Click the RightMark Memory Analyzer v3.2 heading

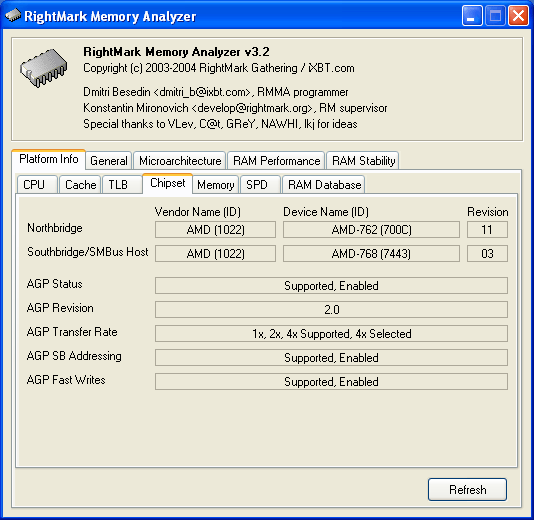[x=176, y=52]
